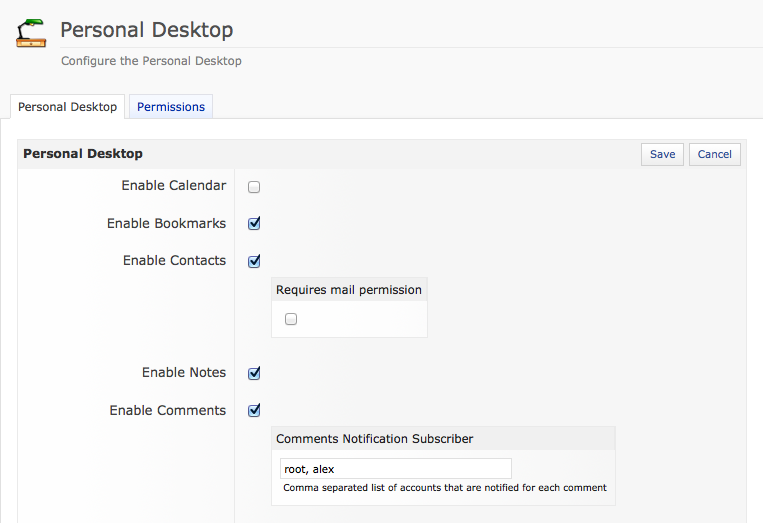The width and height of the screenshot is (763, 523).
Task: Click the large Personal Desktop page title
Action: click(146, 30)
